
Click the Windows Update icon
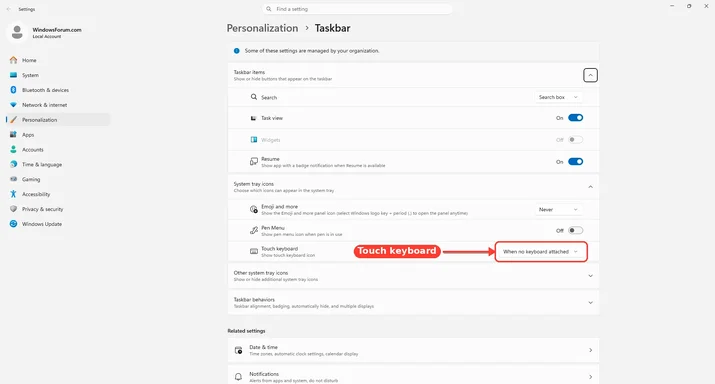13,224
